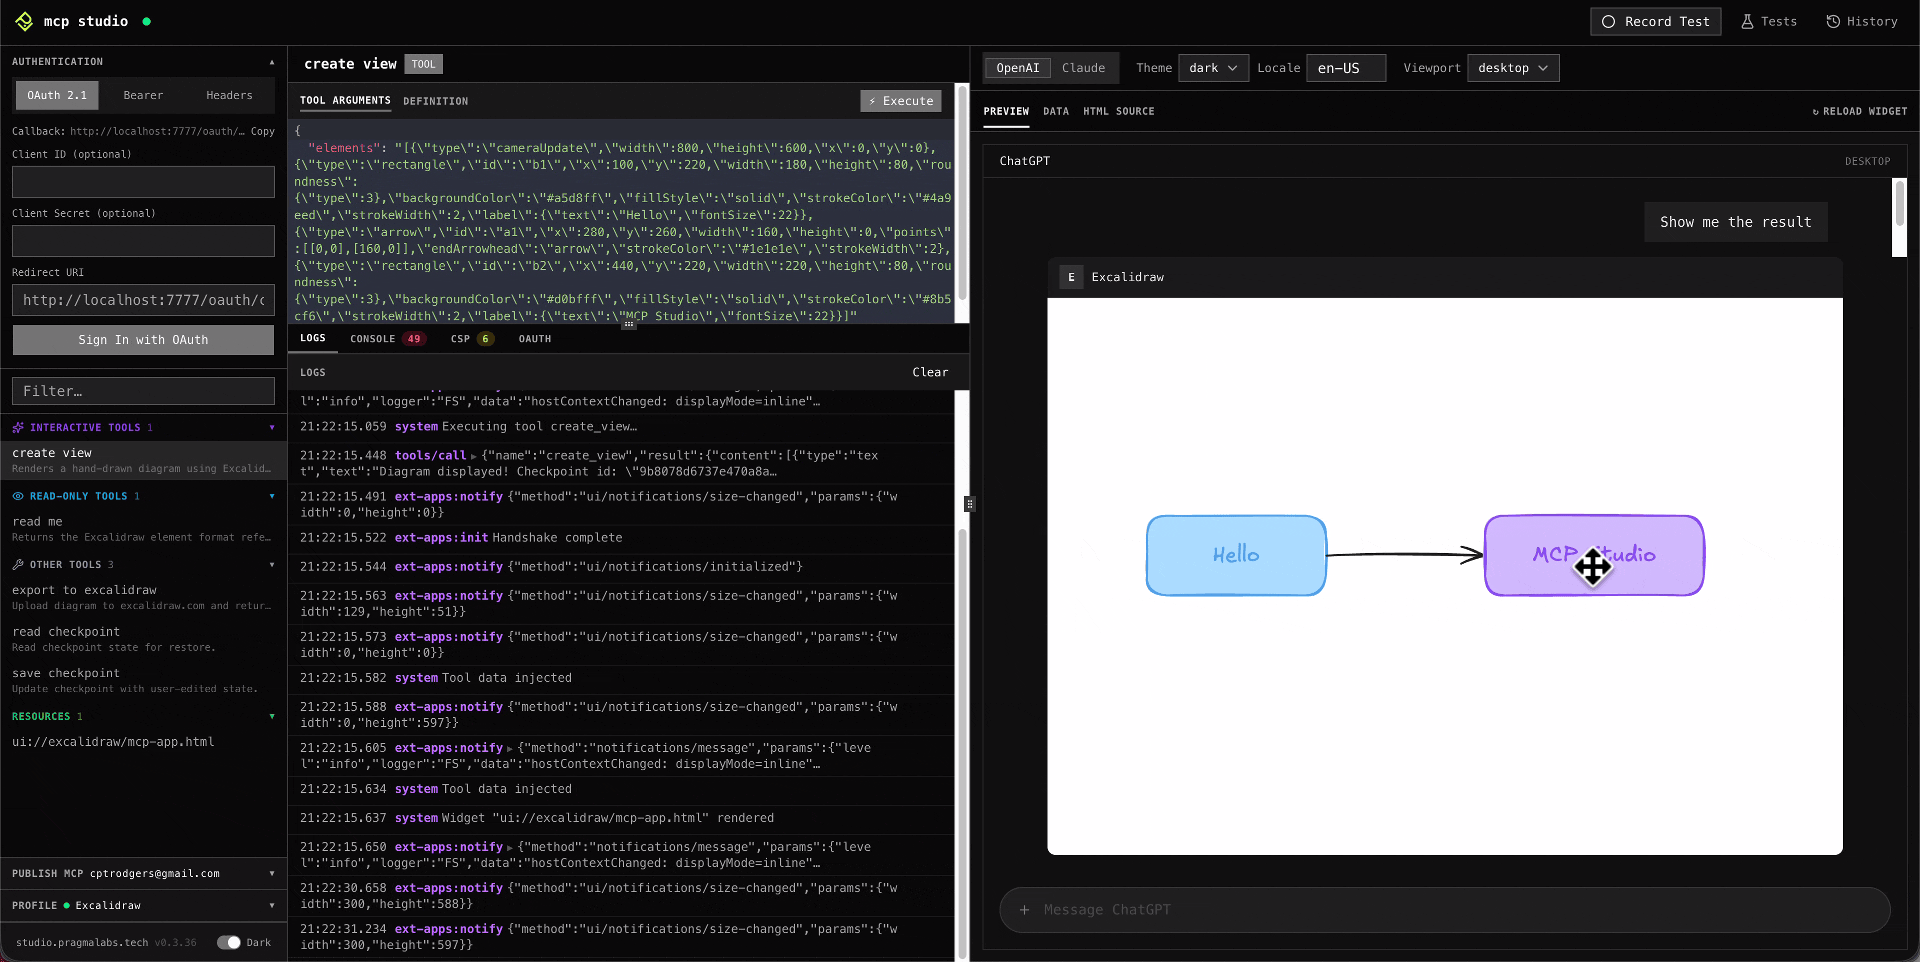Screen dimensions: 1920x962
Task: Expand the Publish MCP section
Action: (x=272, y=874)
